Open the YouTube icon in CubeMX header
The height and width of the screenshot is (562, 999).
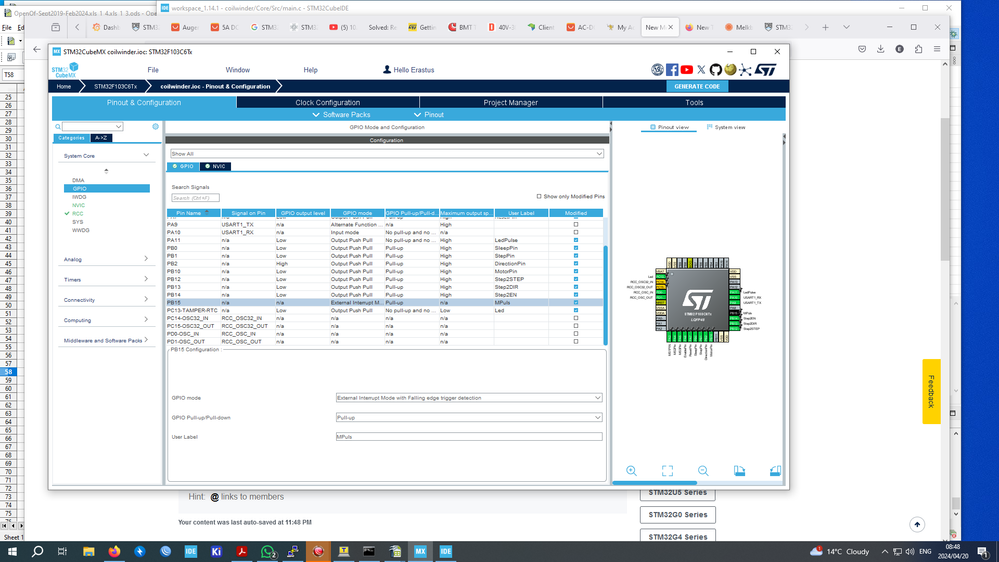click(x=687, y=70)
